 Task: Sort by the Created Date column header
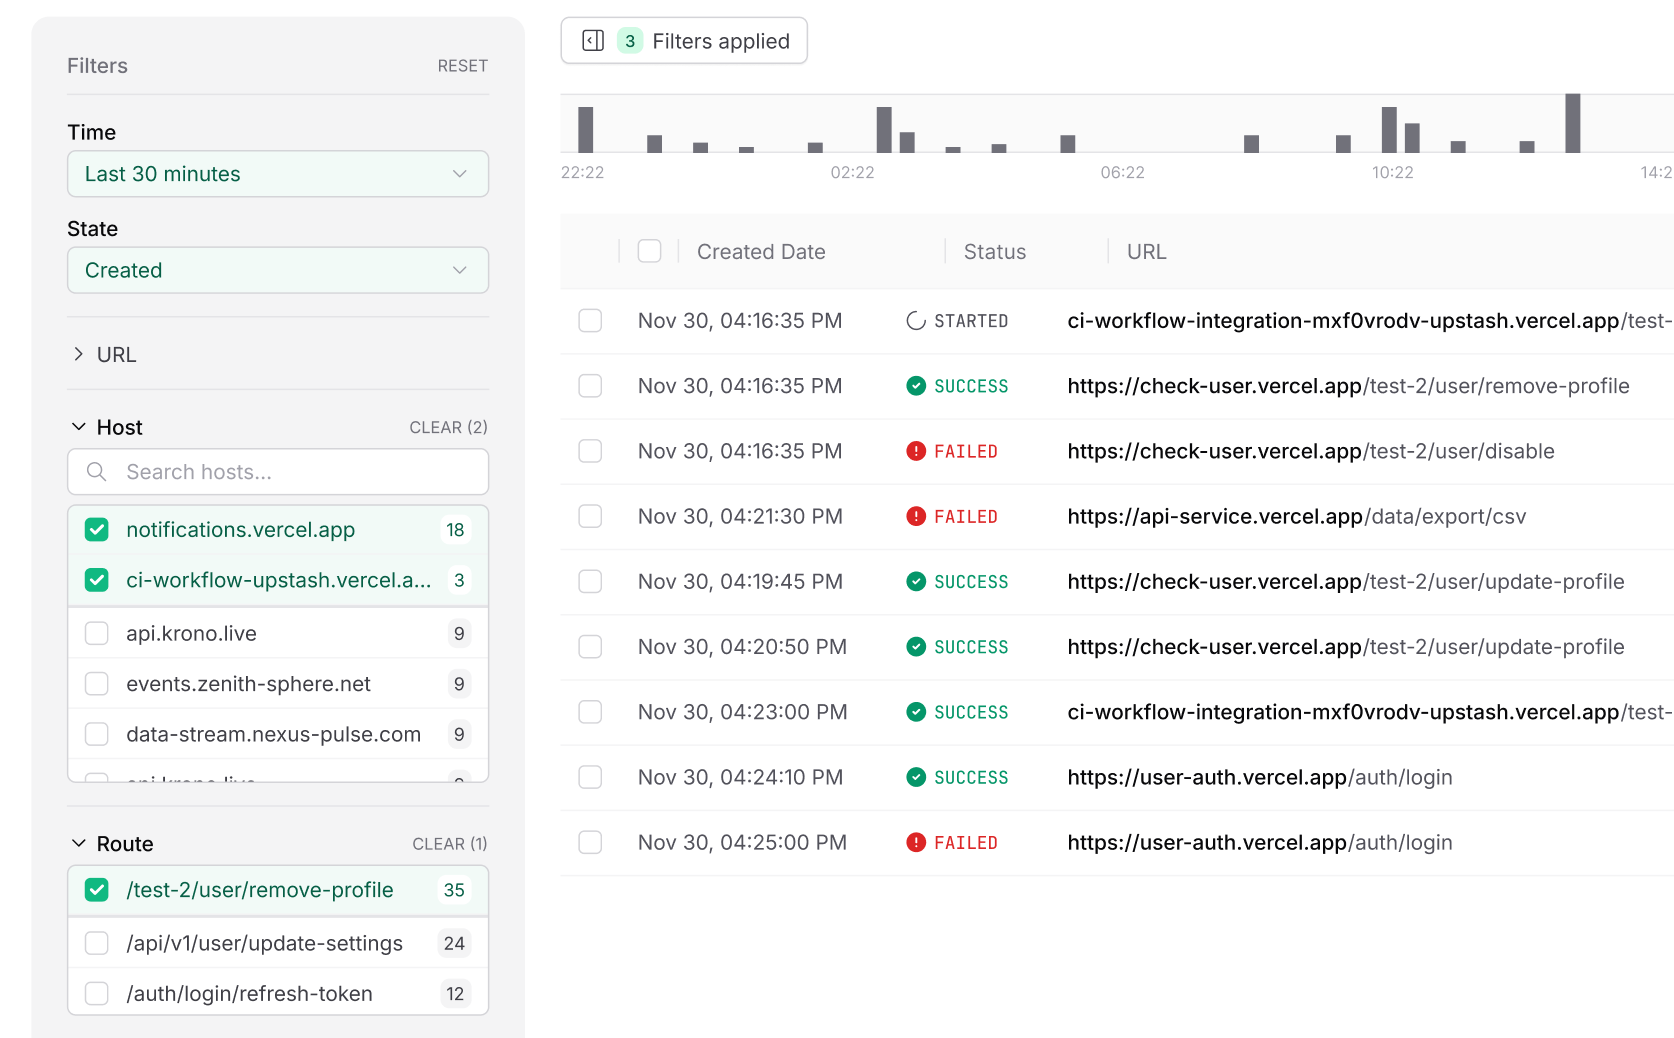click(x=760, y=252)
